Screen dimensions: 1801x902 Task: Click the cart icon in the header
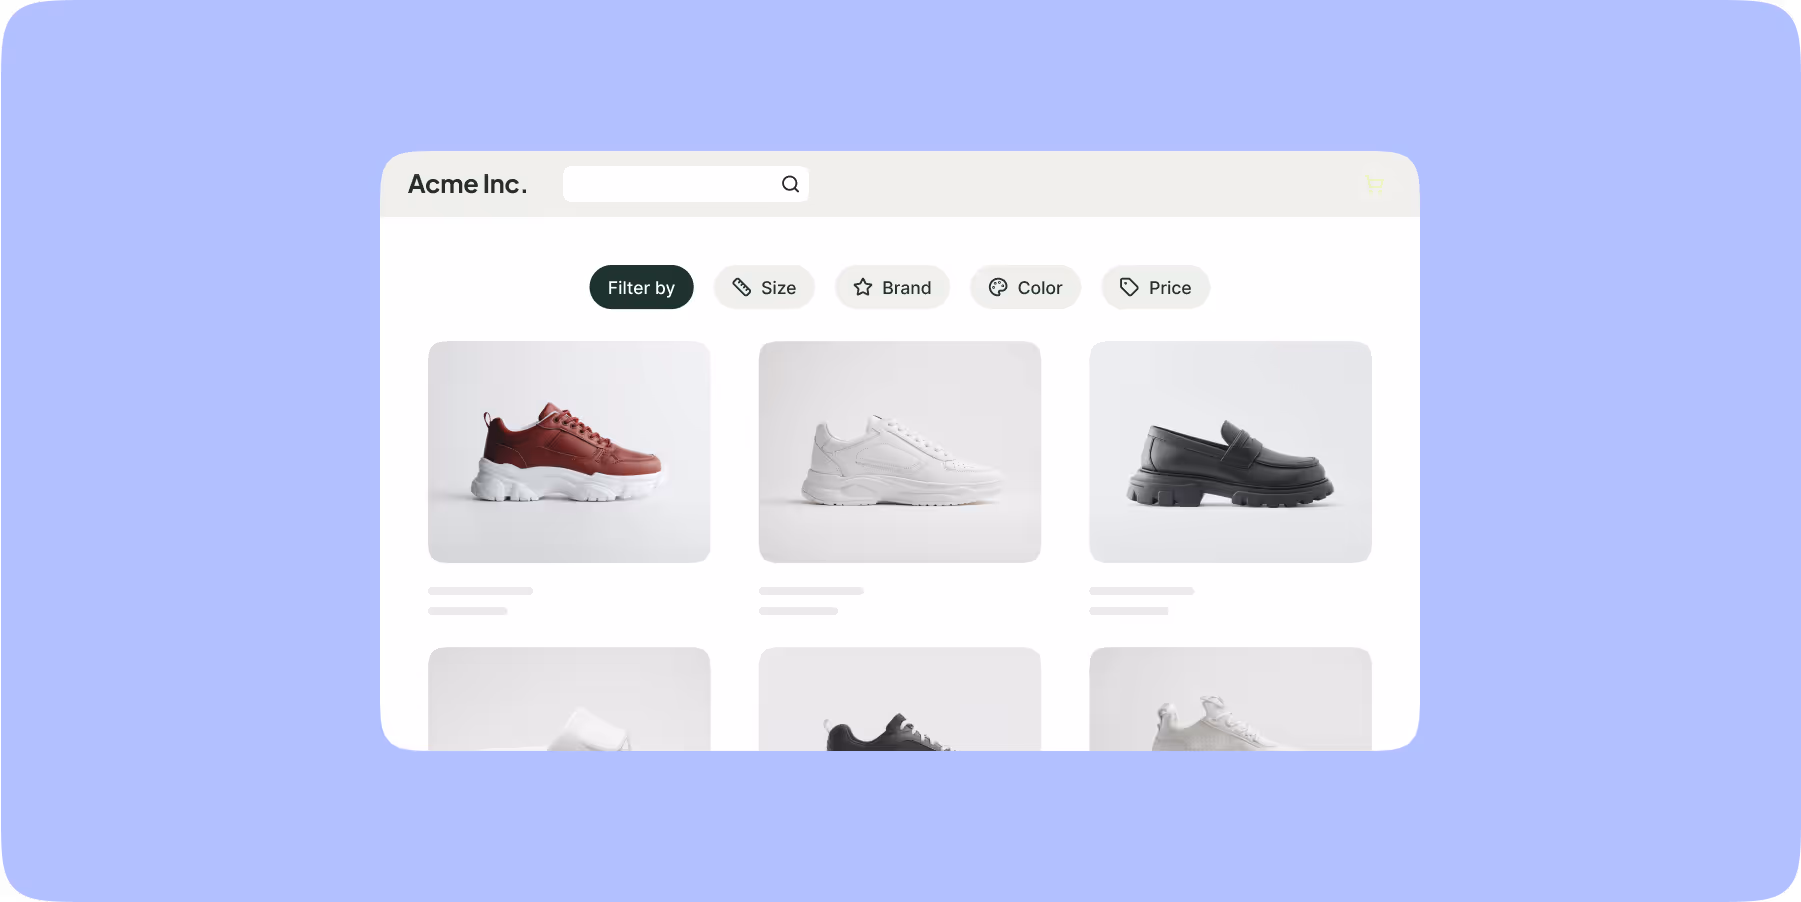[1375, 185]
